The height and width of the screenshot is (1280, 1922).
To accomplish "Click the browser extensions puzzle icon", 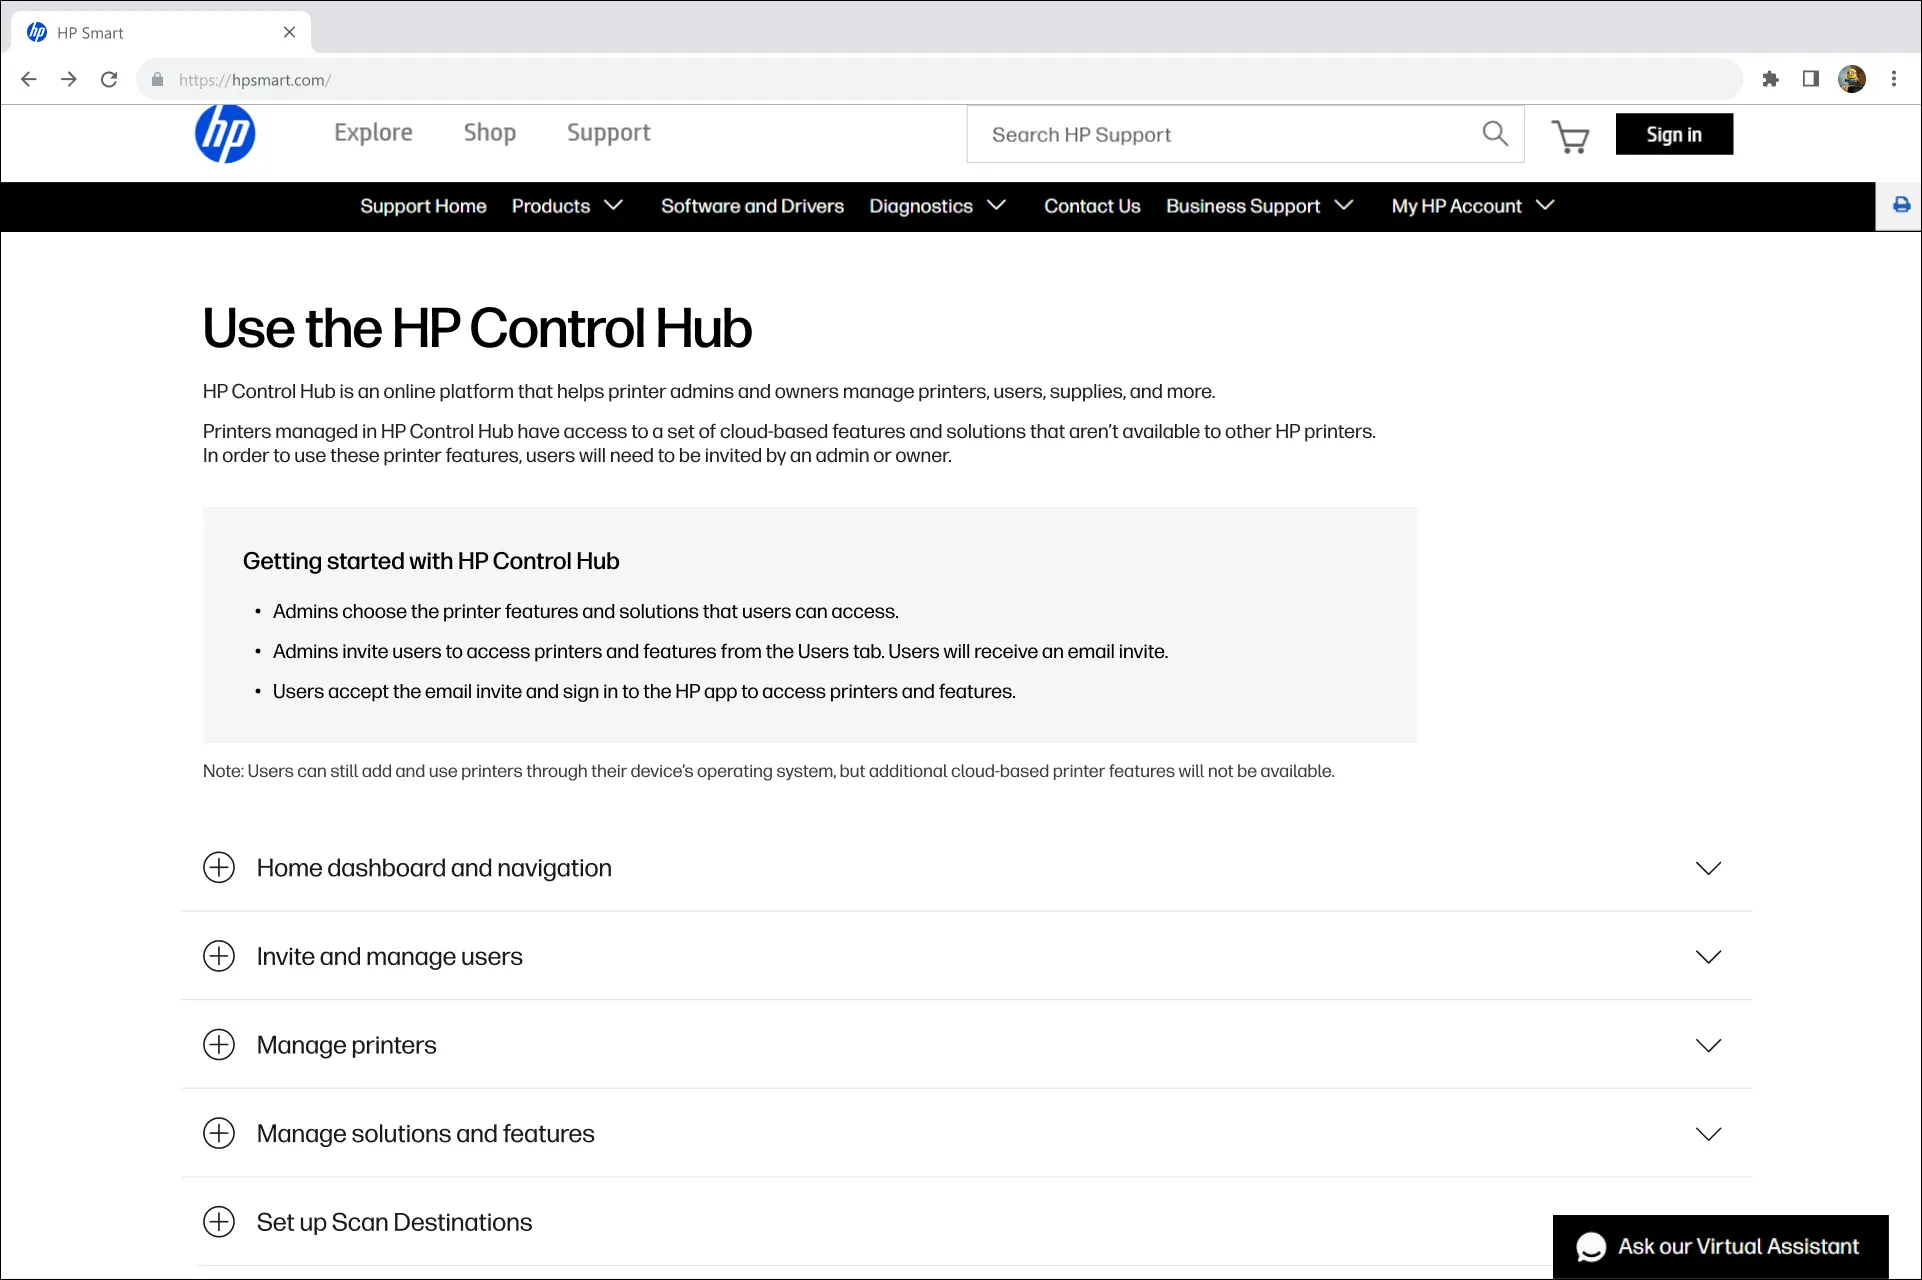I will [1770, 79].
